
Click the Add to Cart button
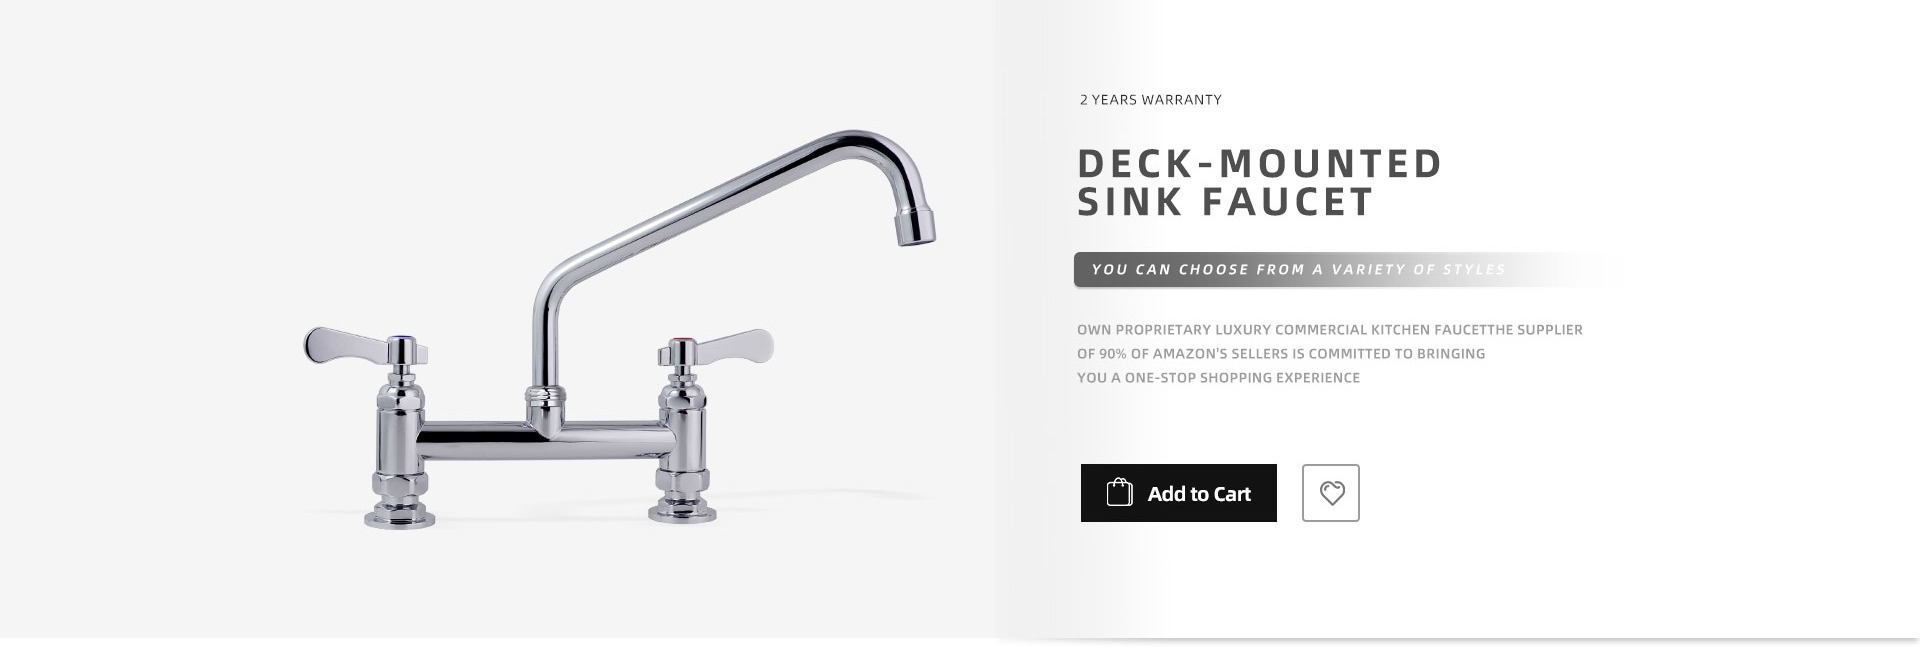pos(1178,493)
